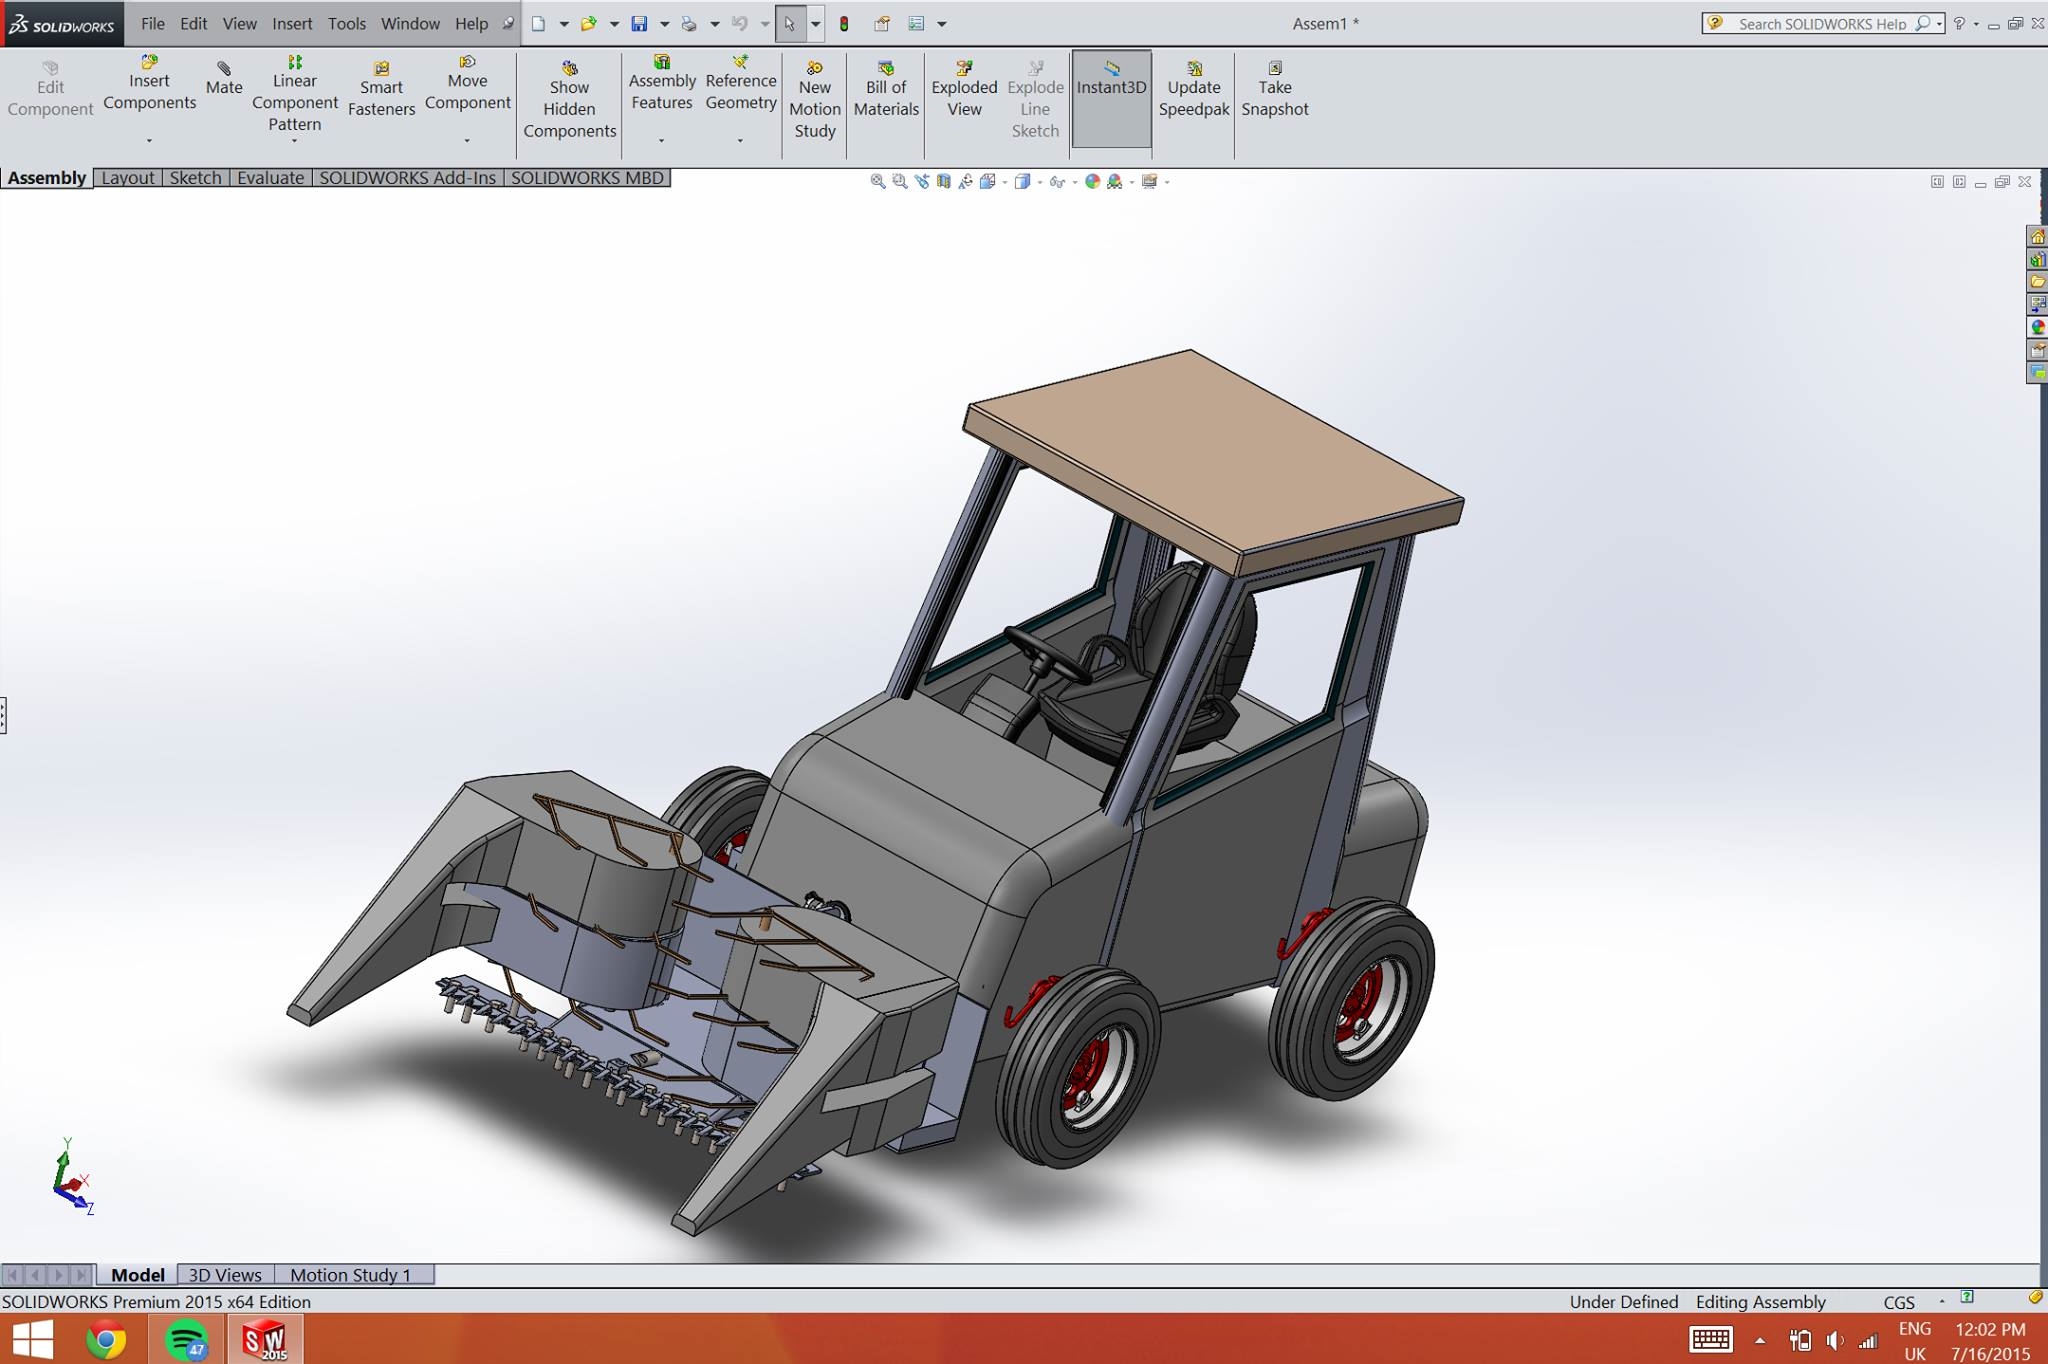Click Edit Appearance color ball icon
2048x1364 pixels.
[1092, 181]
